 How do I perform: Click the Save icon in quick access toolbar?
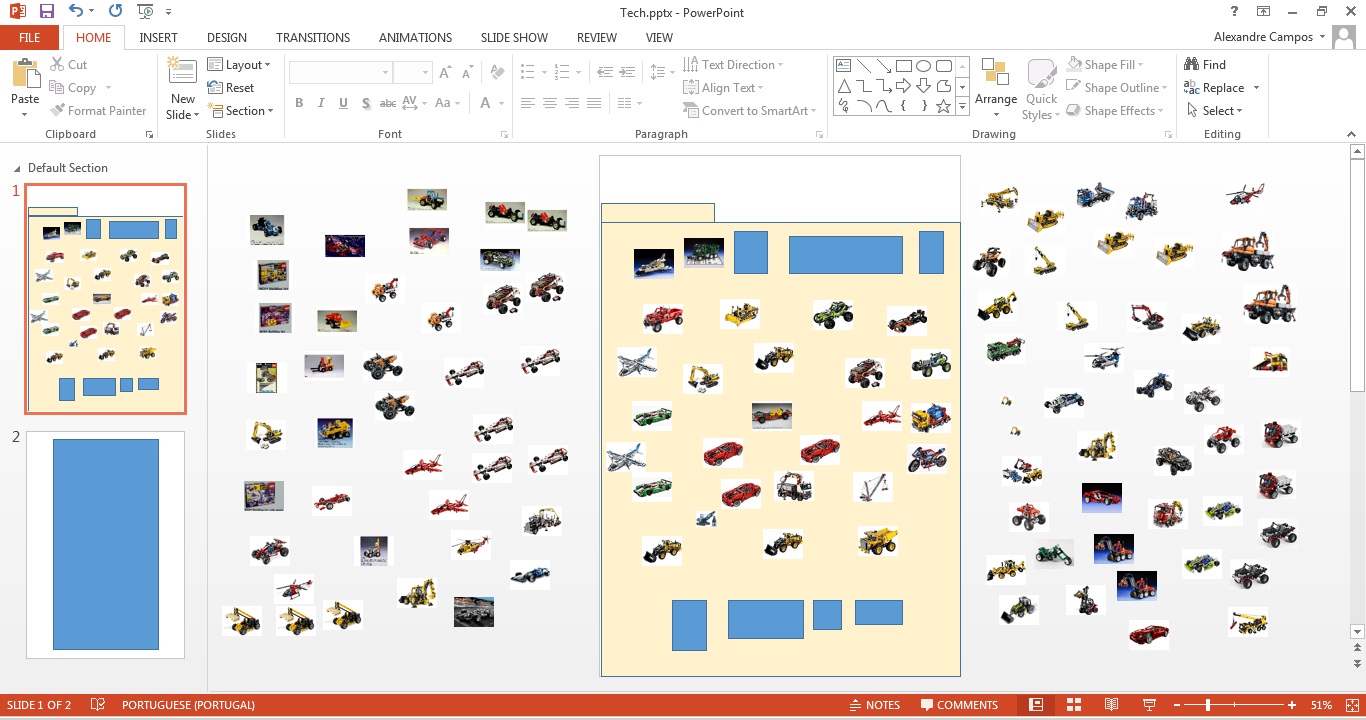pyautogui.click(x=46, y=11)
